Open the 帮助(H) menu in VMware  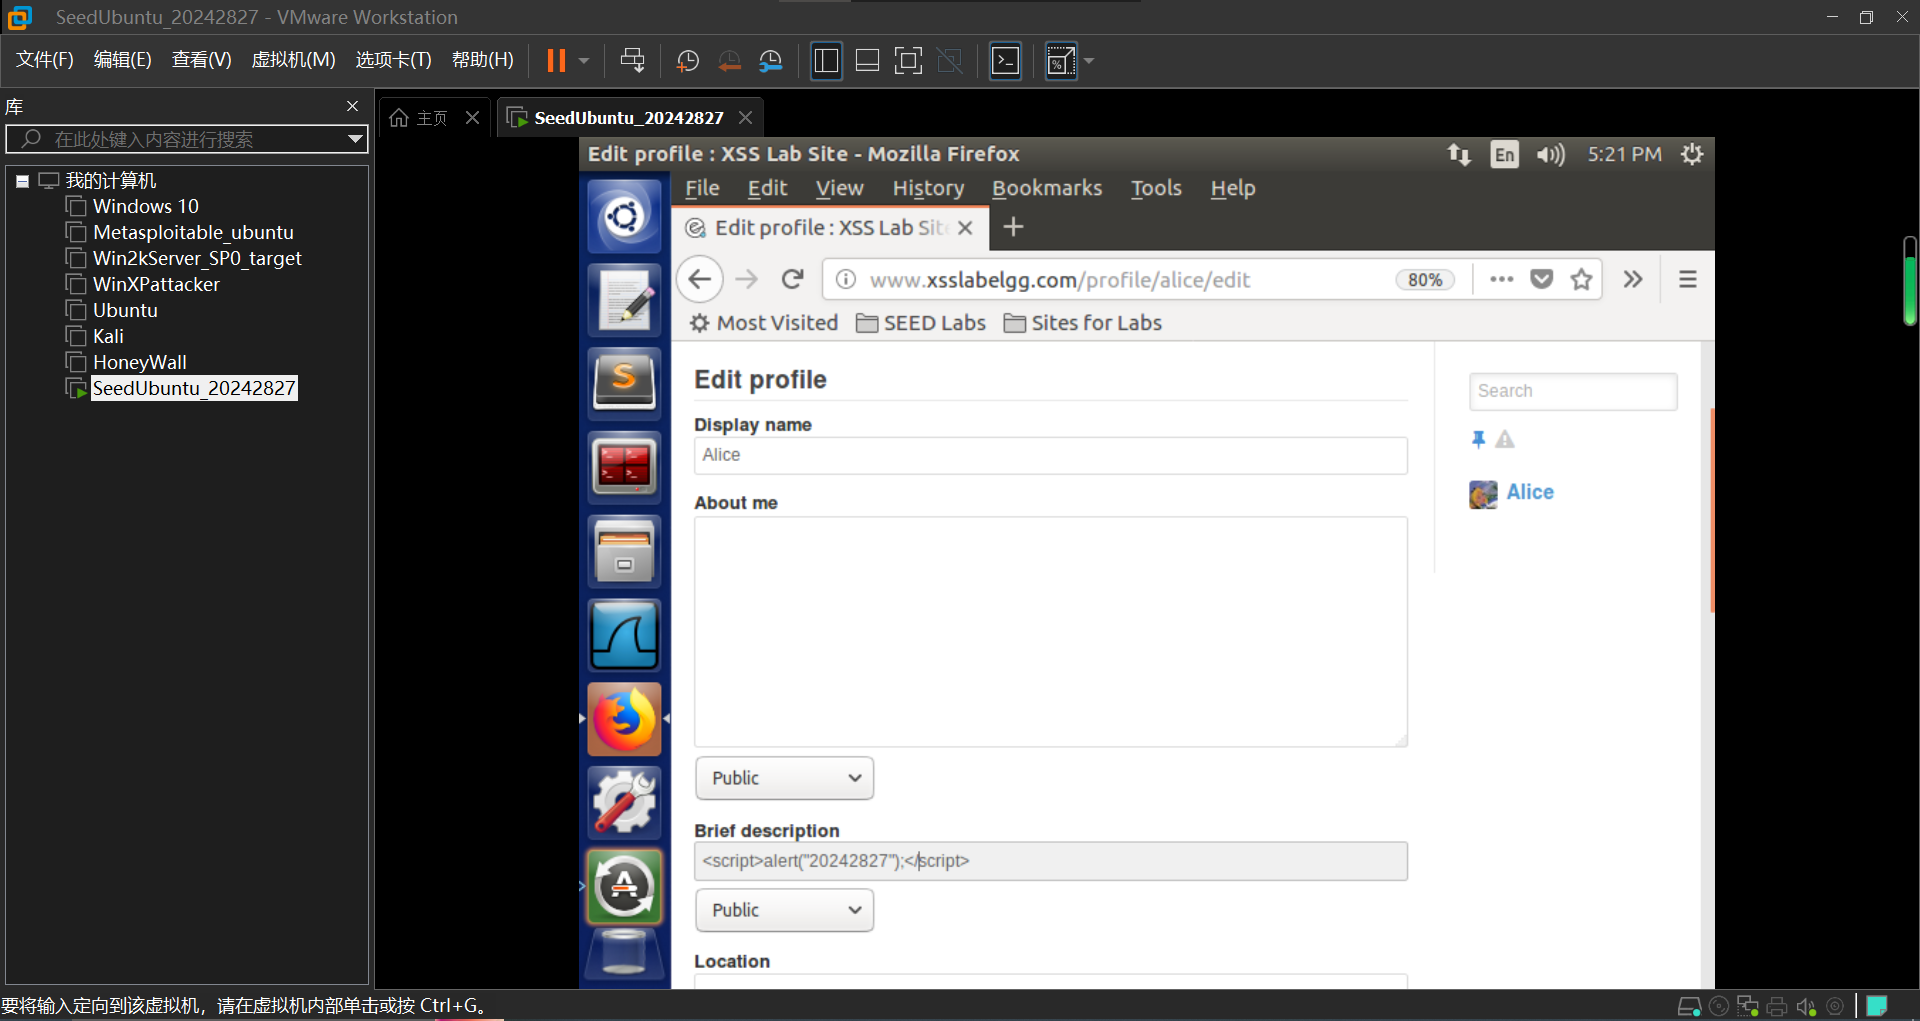pyautogui.click(x=483, y=60)
